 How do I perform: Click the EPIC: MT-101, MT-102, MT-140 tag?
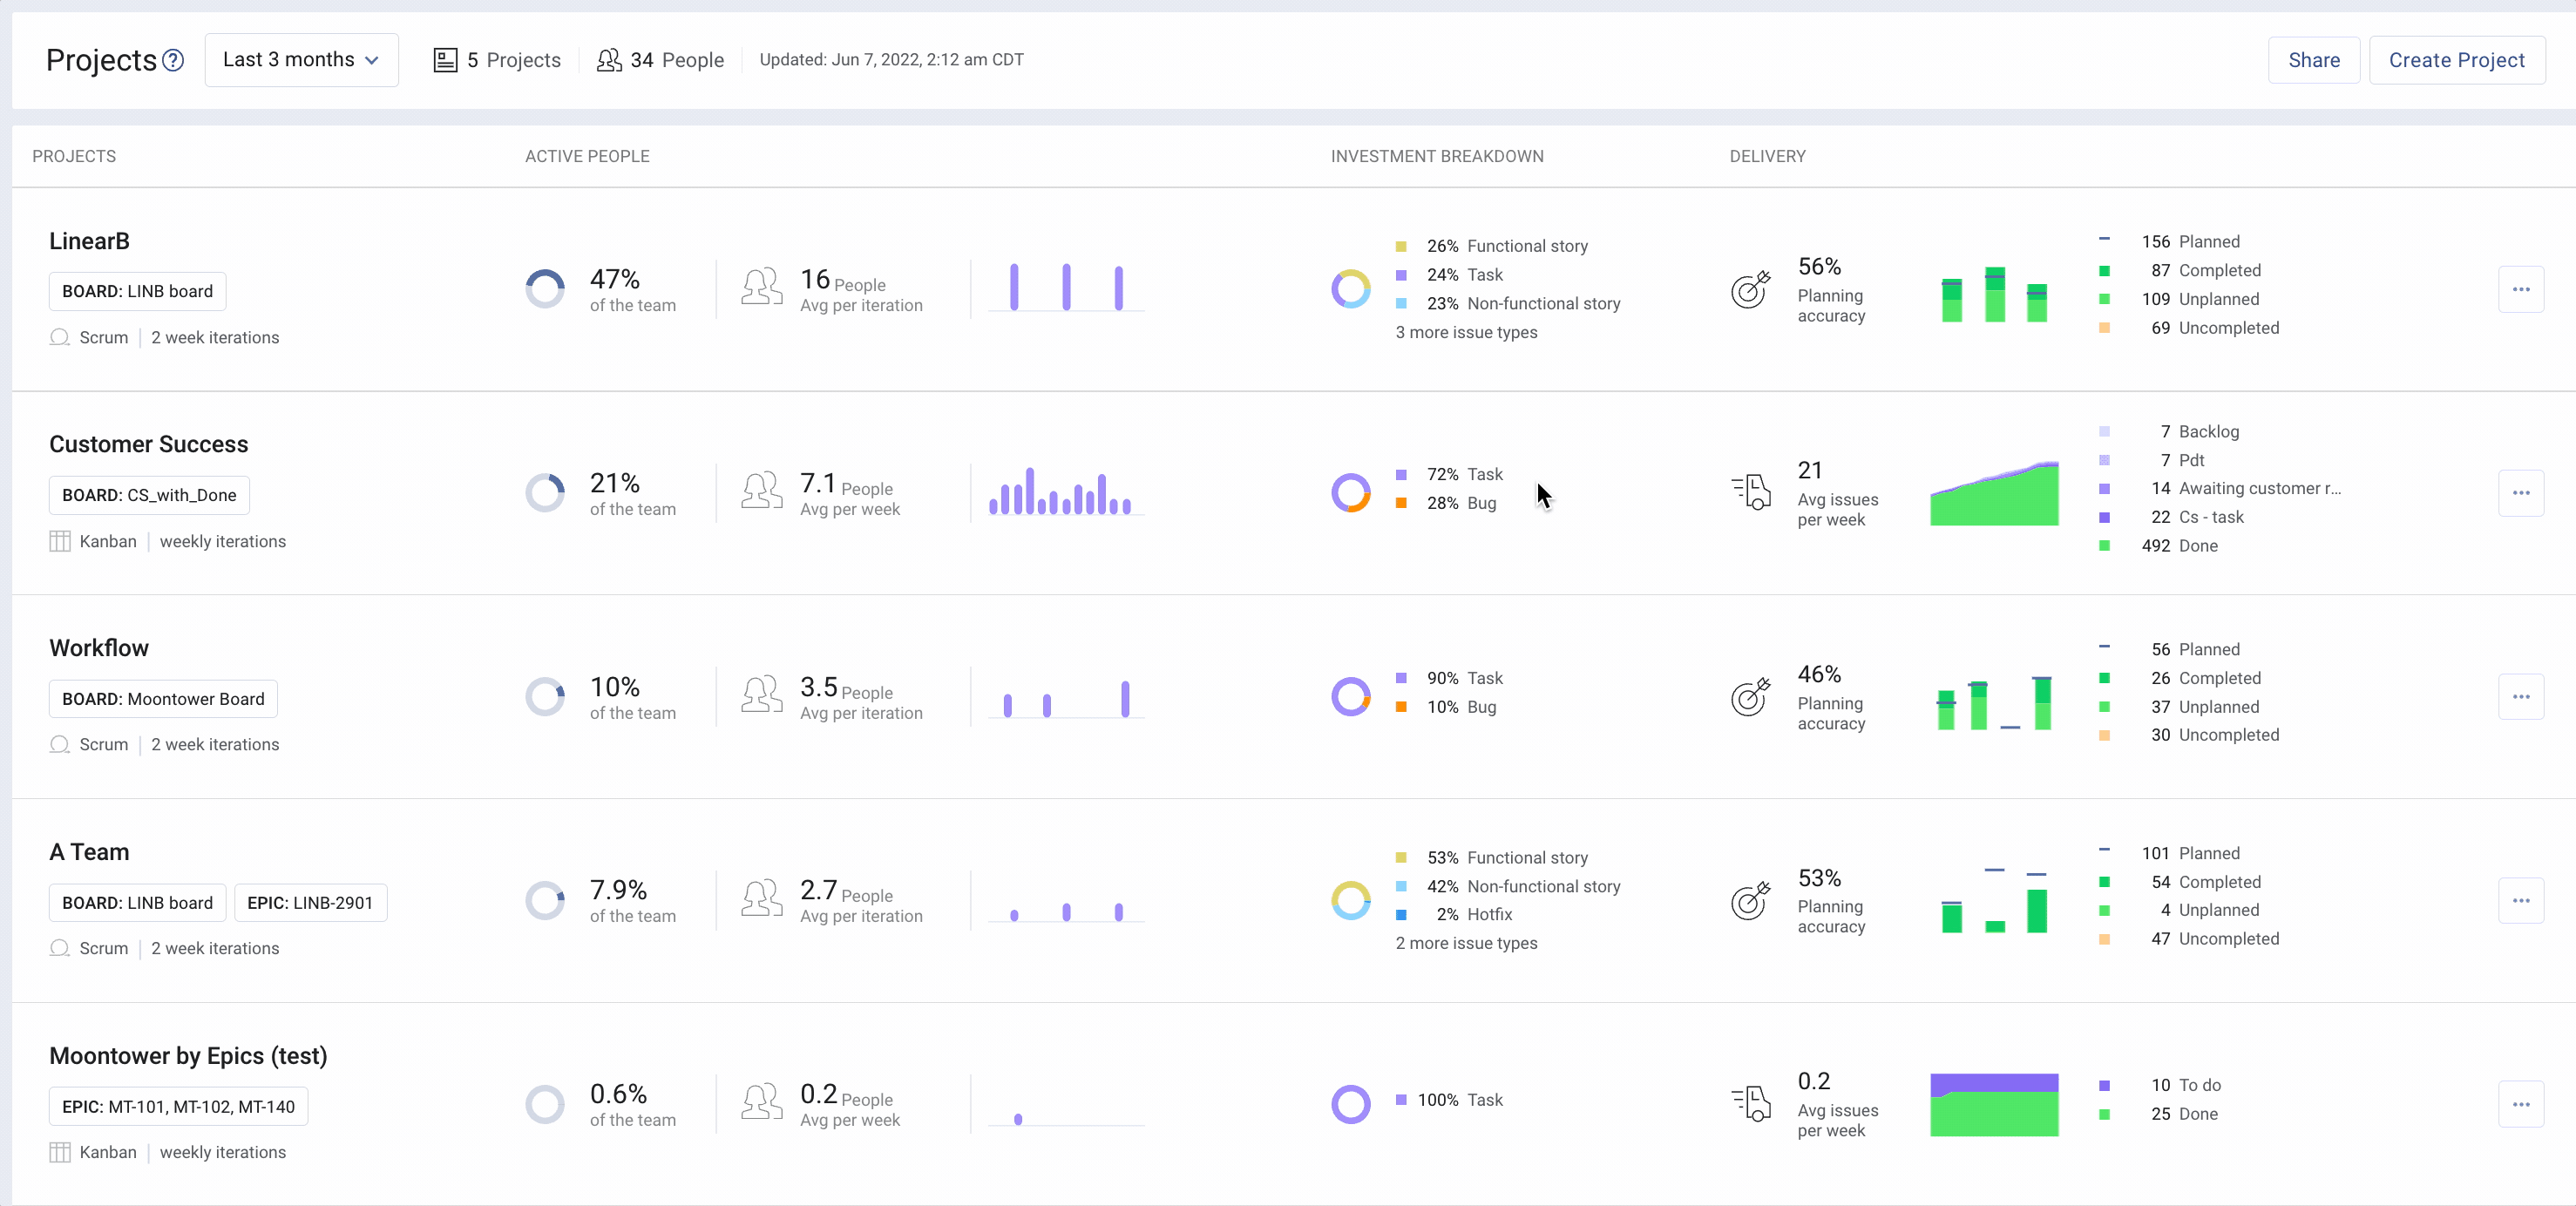(x=178, y=1107)
